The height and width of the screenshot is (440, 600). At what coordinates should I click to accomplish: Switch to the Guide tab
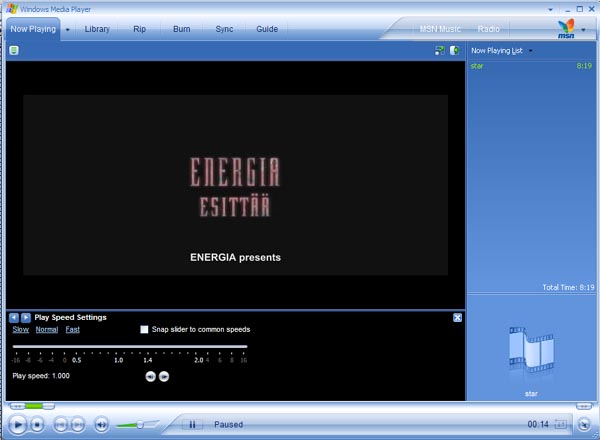(x=267, y=29)
